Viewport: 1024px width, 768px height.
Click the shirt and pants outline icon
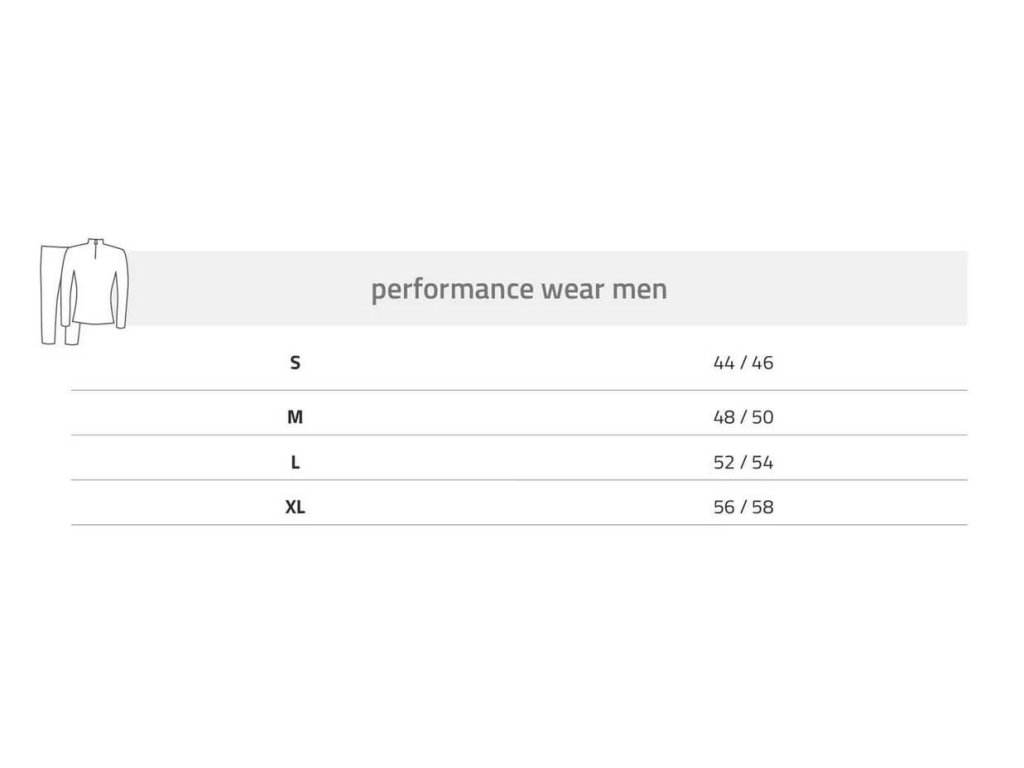(84, 291)
